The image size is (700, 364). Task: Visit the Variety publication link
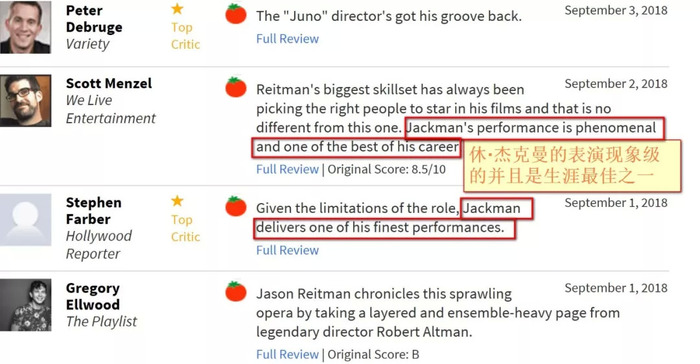88,44
